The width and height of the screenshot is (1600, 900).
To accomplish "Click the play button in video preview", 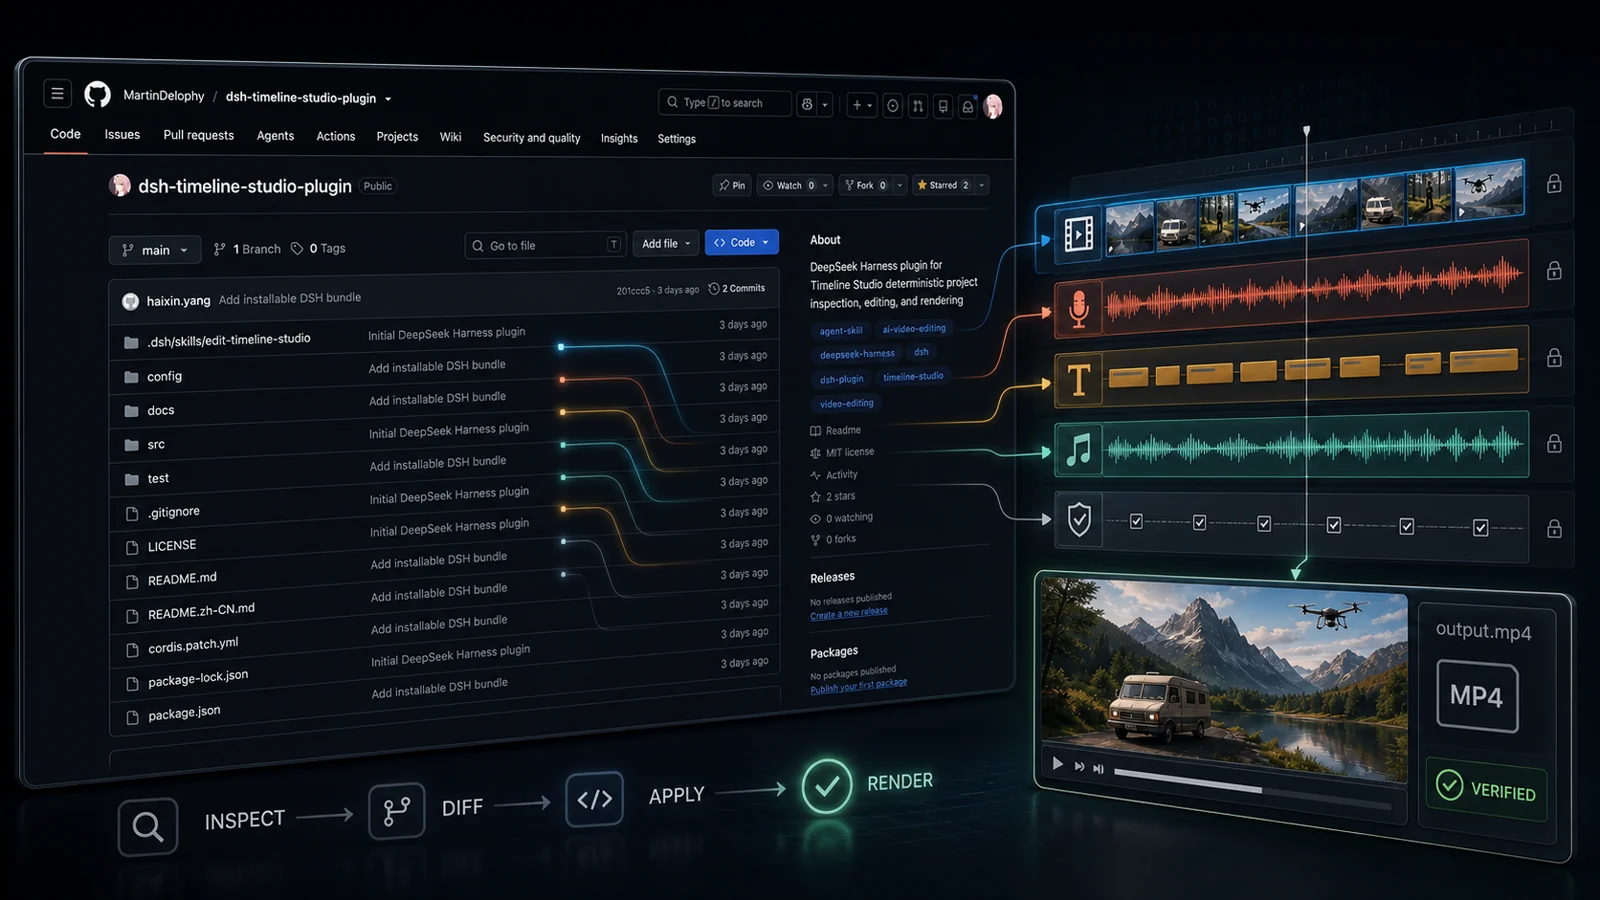I will click(1058, 763).
